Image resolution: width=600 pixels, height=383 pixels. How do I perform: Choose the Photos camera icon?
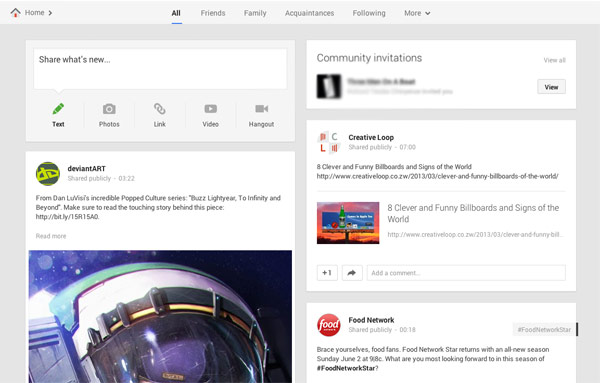pyautogui.click(x=109, y=109)
